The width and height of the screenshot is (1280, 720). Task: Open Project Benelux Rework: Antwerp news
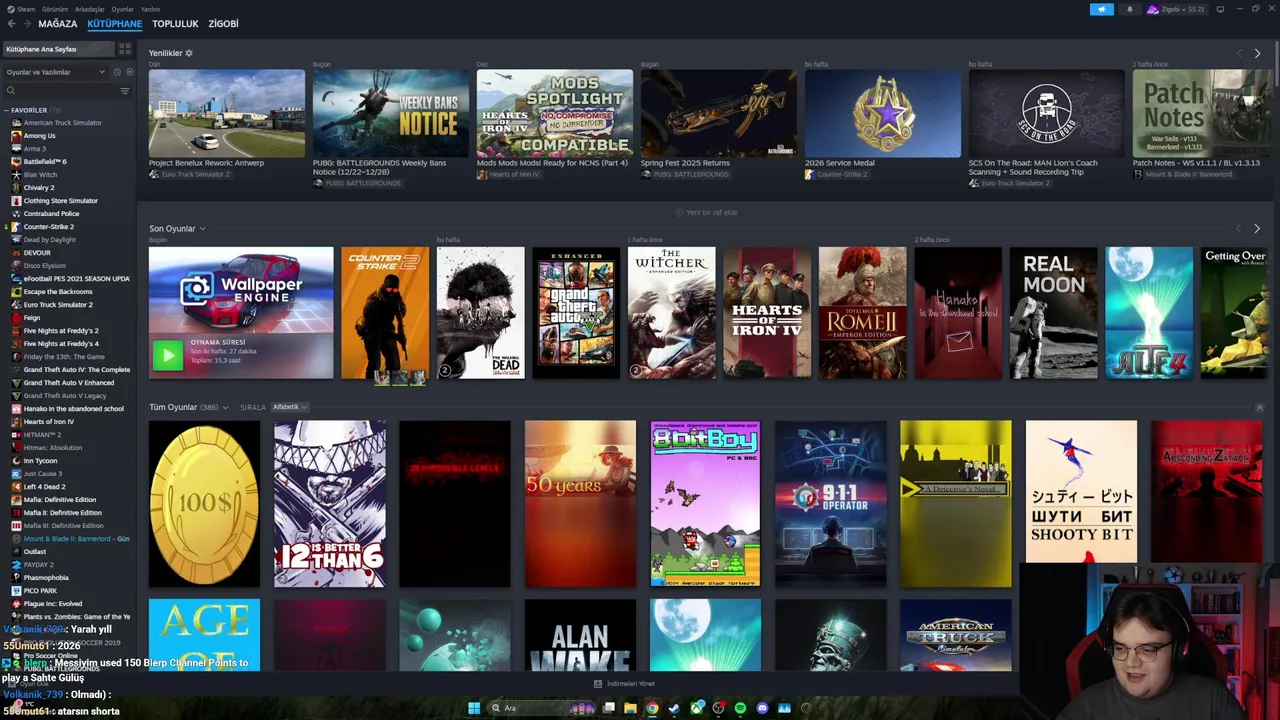(227, 113)
